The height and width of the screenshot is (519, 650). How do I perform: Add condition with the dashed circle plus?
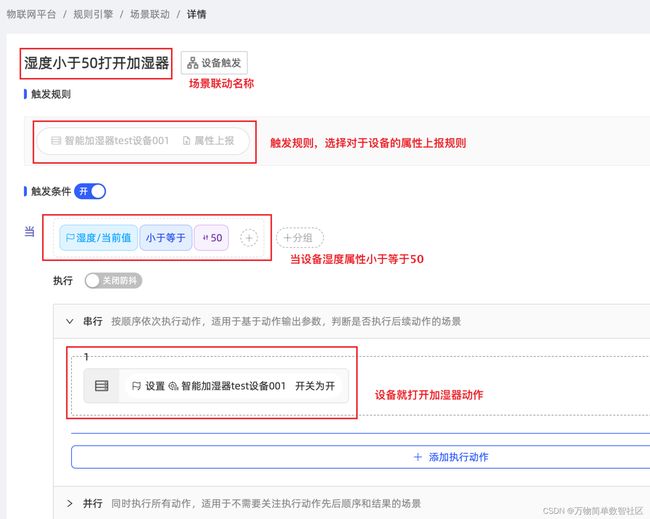coord(249,238)
